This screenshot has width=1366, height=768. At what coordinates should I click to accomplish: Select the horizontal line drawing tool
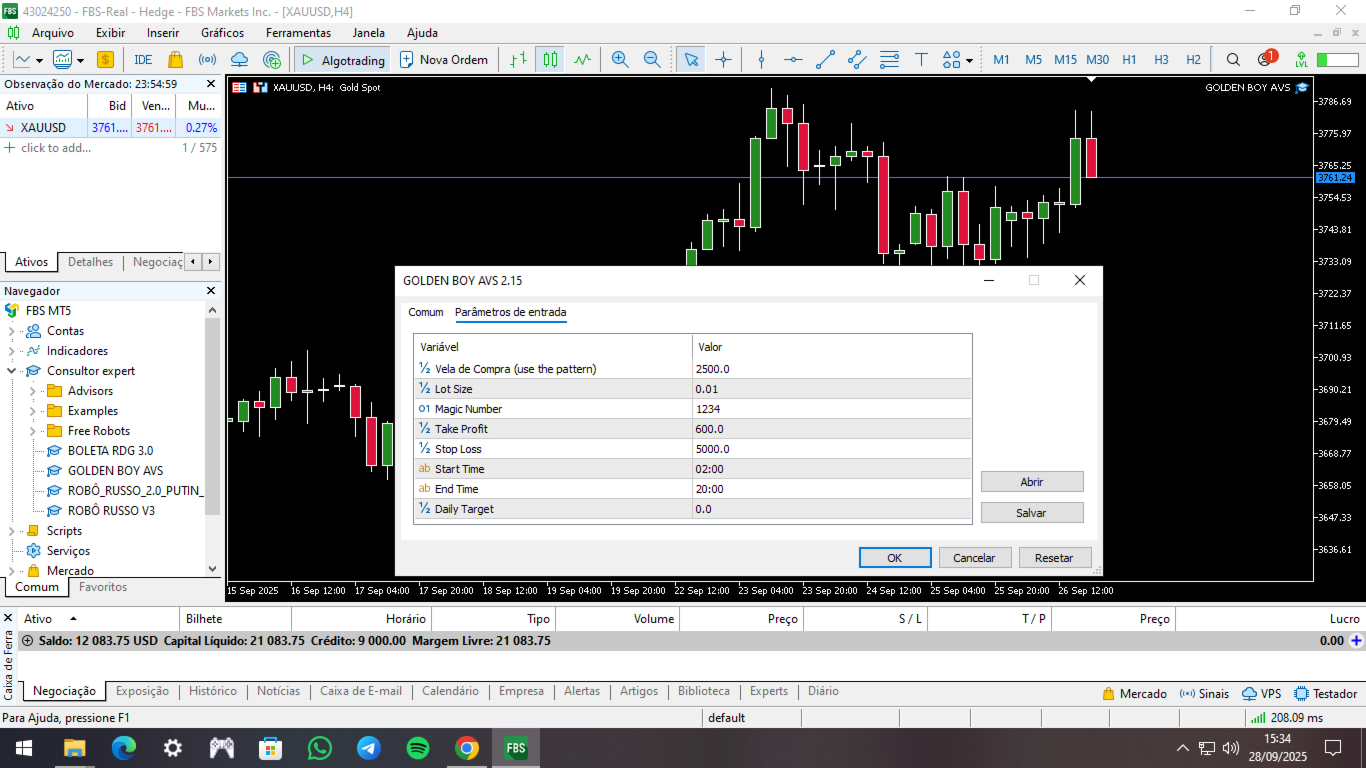[x=793, y=59]
